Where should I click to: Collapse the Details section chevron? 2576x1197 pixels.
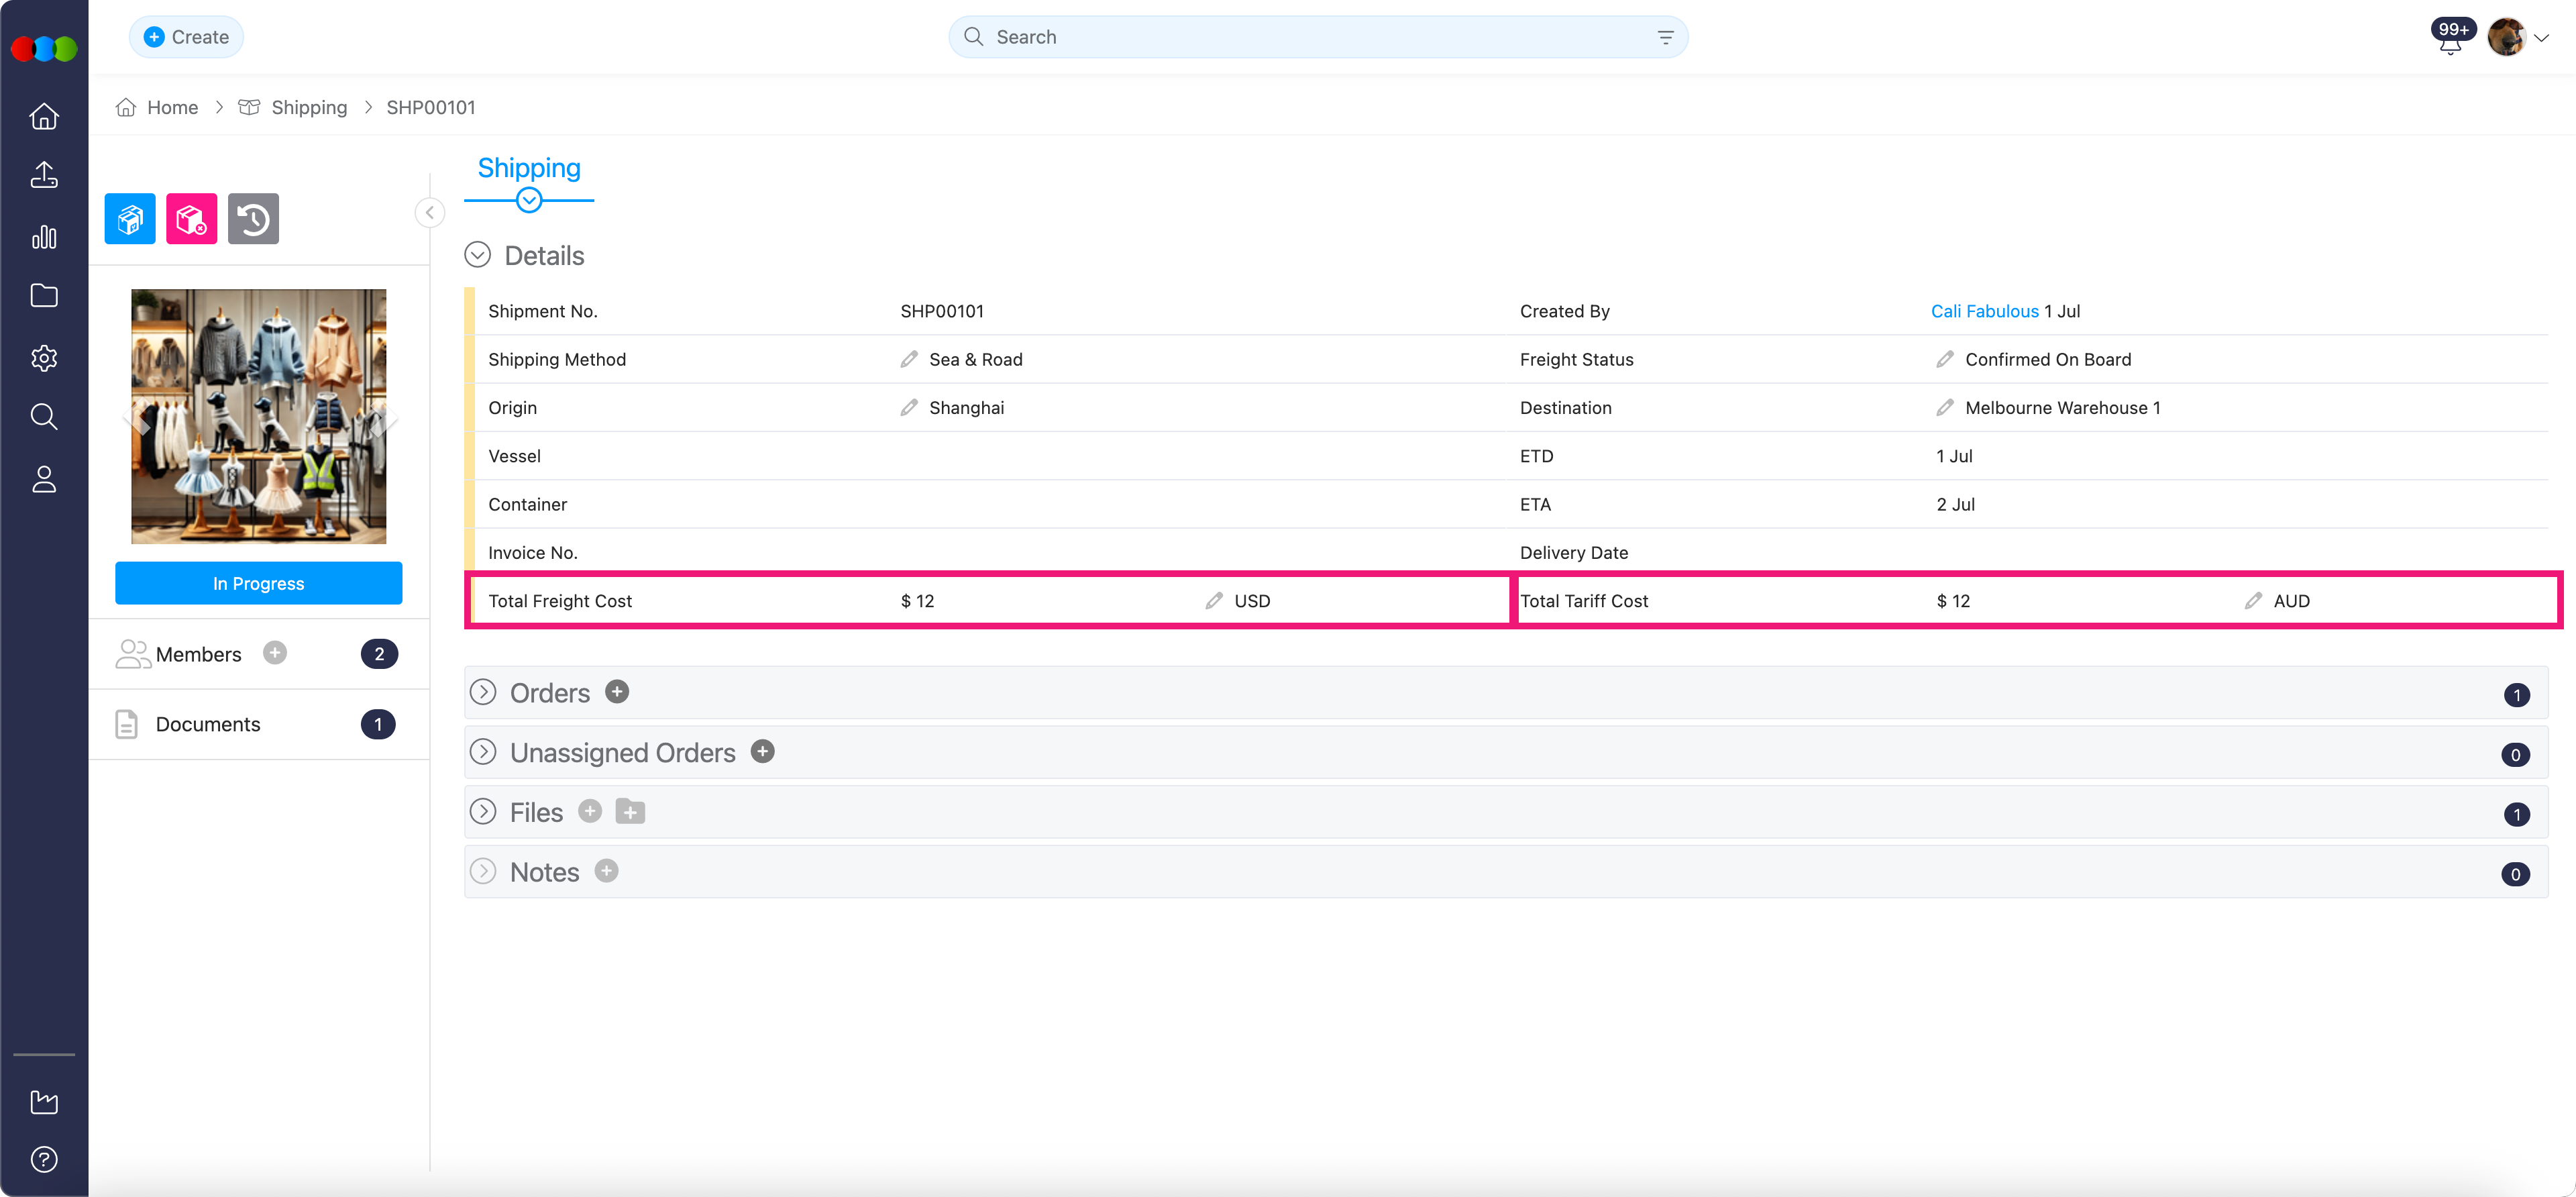pos(478,255)
